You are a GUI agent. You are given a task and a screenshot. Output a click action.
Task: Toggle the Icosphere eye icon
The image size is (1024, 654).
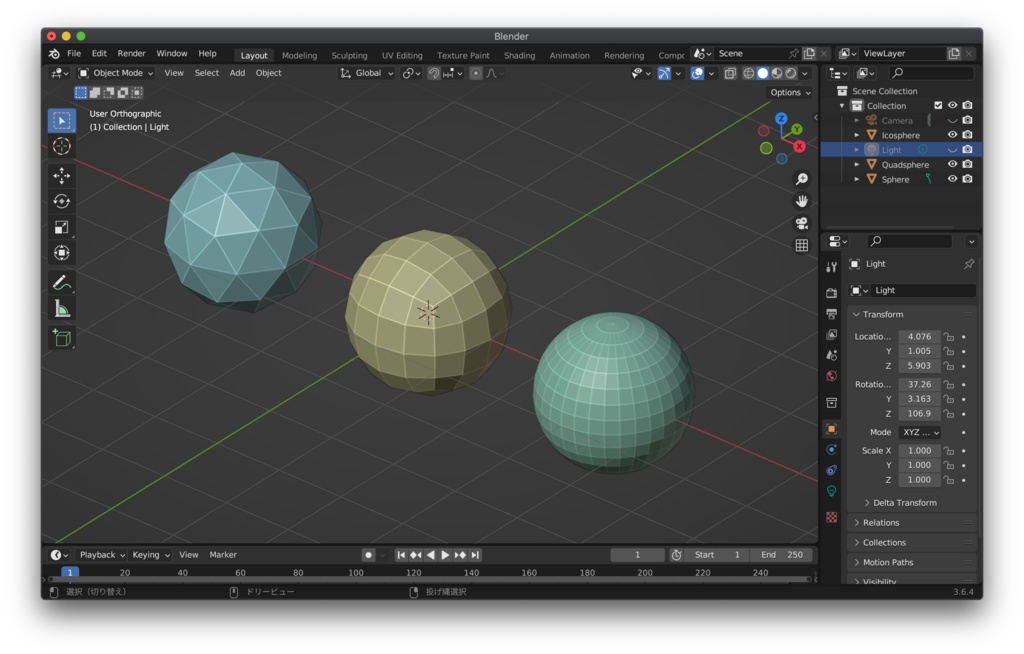952,134
